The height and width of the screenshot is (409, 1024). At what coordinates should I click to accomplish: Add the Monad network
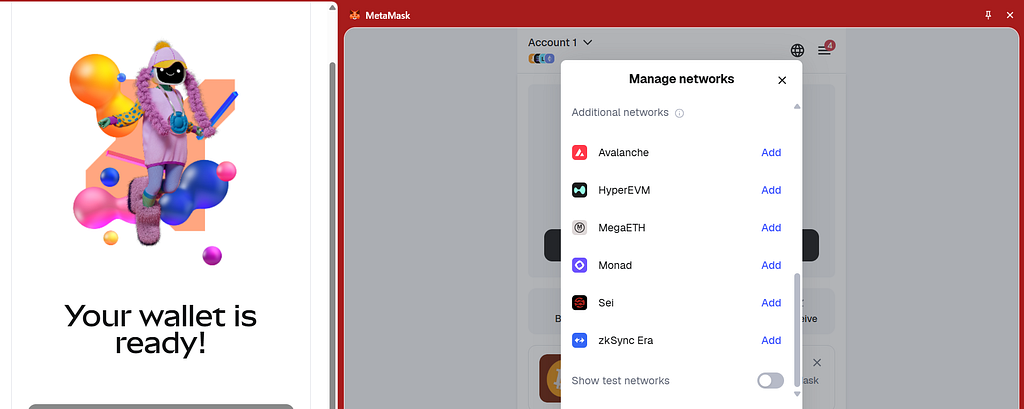tap(771, 265)
